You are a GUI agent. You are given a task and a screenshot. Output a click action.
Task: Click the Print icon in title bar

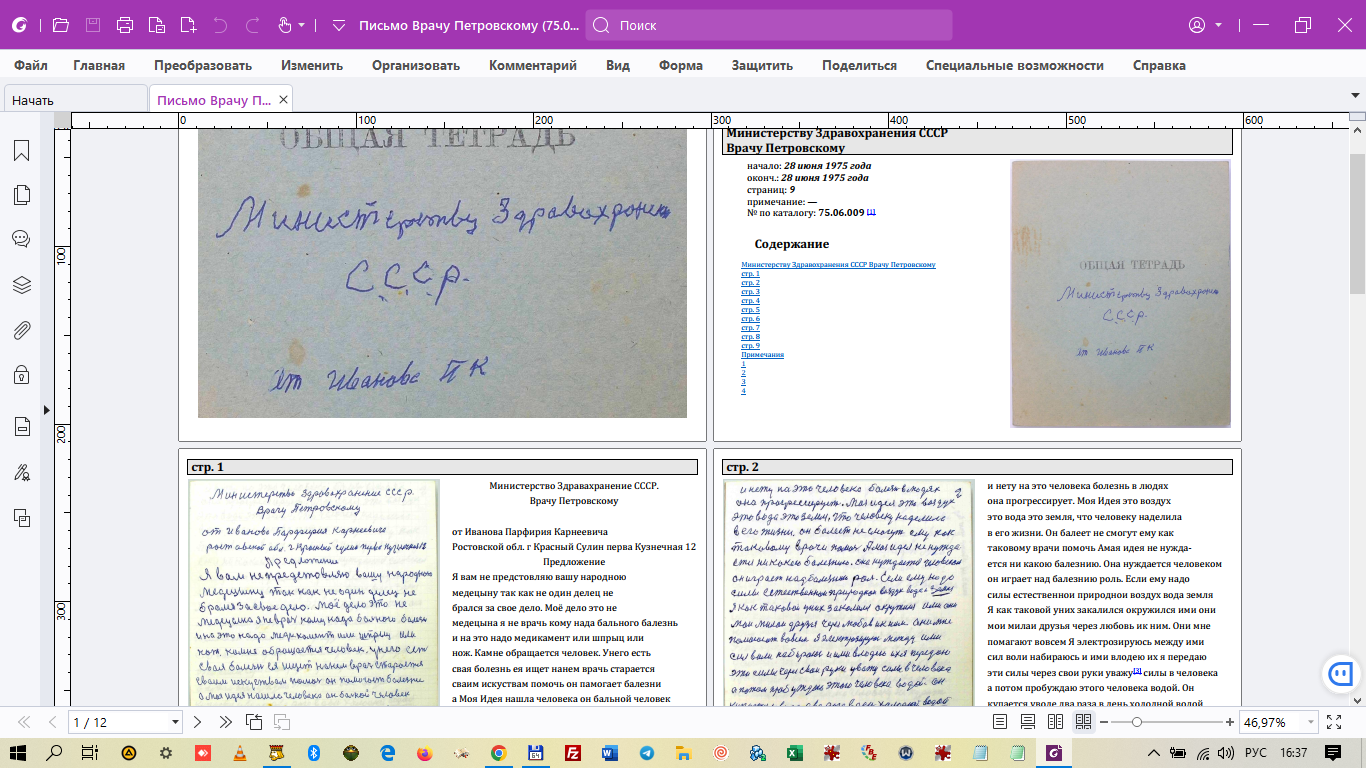[125, 25]
